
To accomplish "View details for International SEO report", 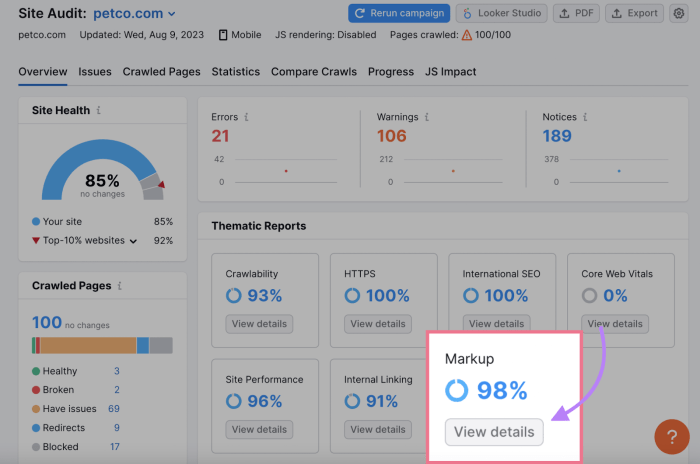I will click(496, 323).
